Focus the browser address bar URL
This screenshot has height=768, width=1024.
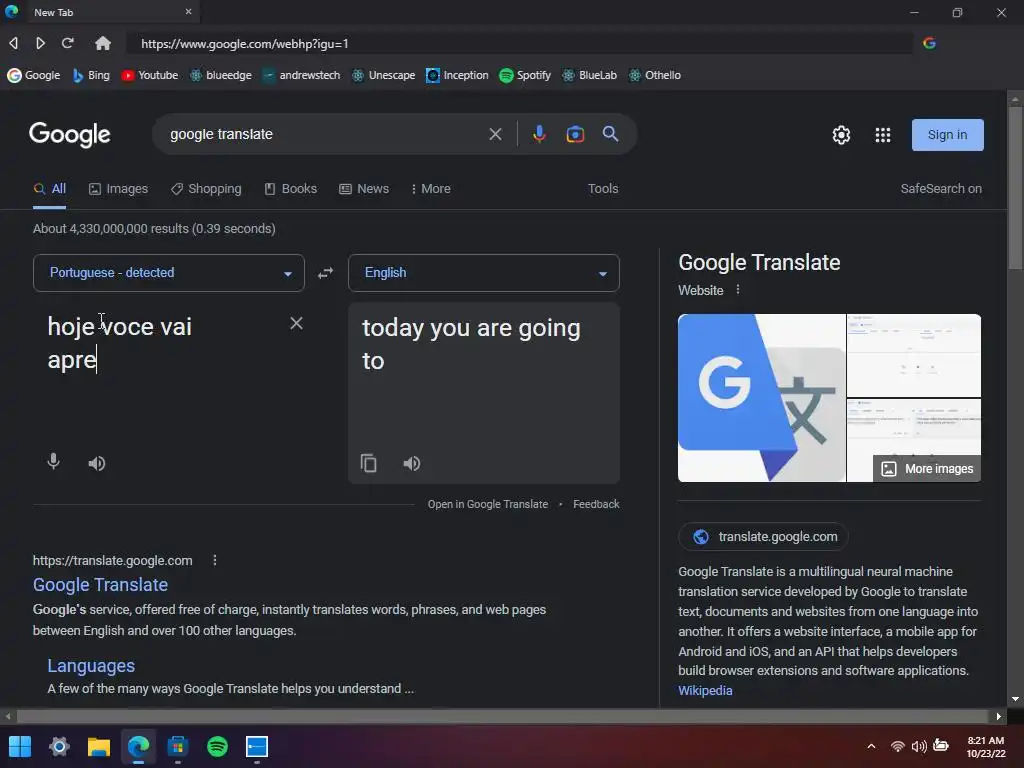tap(519, 43)
